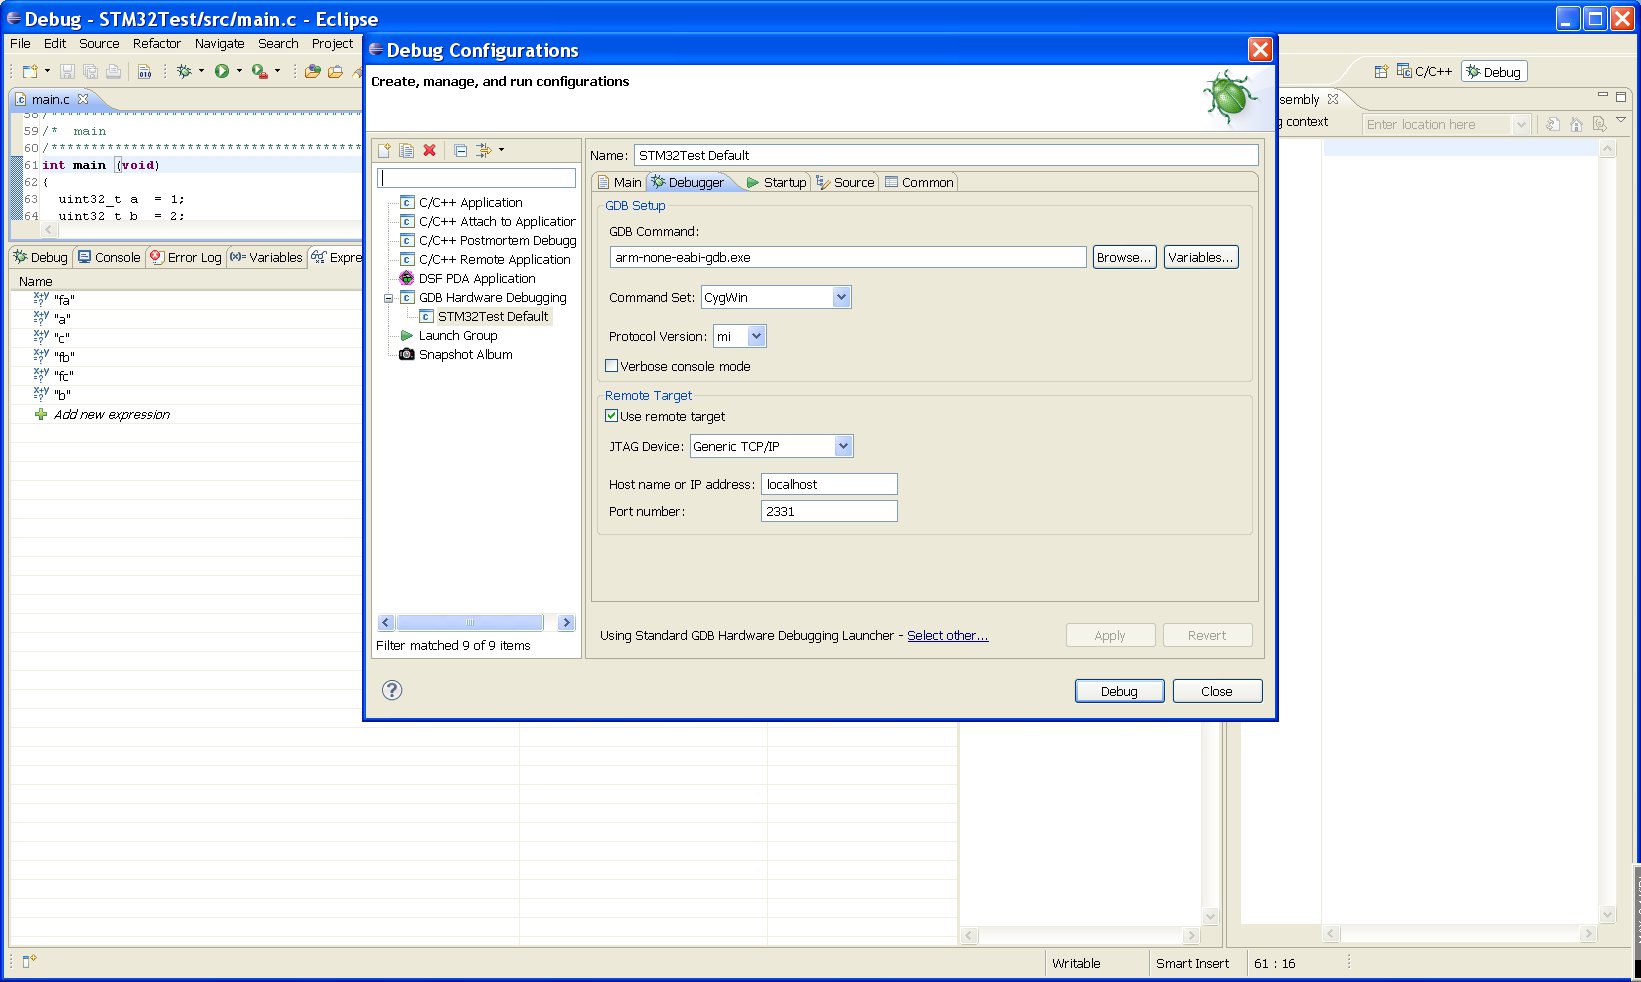Image resolution: width=1641 pixels, height=982 pixels.
Task: Open the filter icon's dropdown arrow
Action: pyautogui.click(x=501, y=150)
